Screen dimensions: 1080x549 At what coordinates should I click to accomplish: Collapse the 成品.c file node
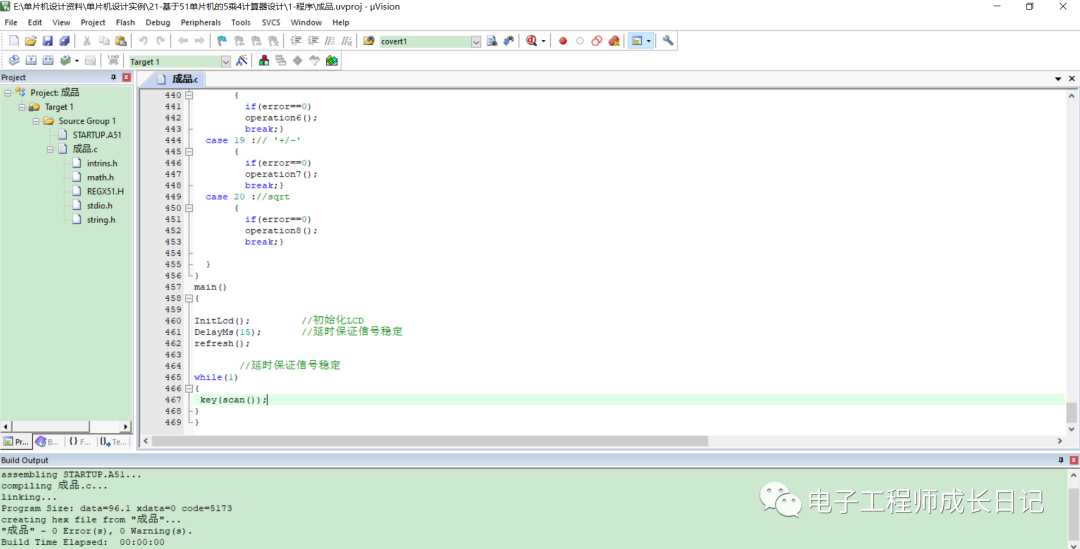[x=50, y=149]
